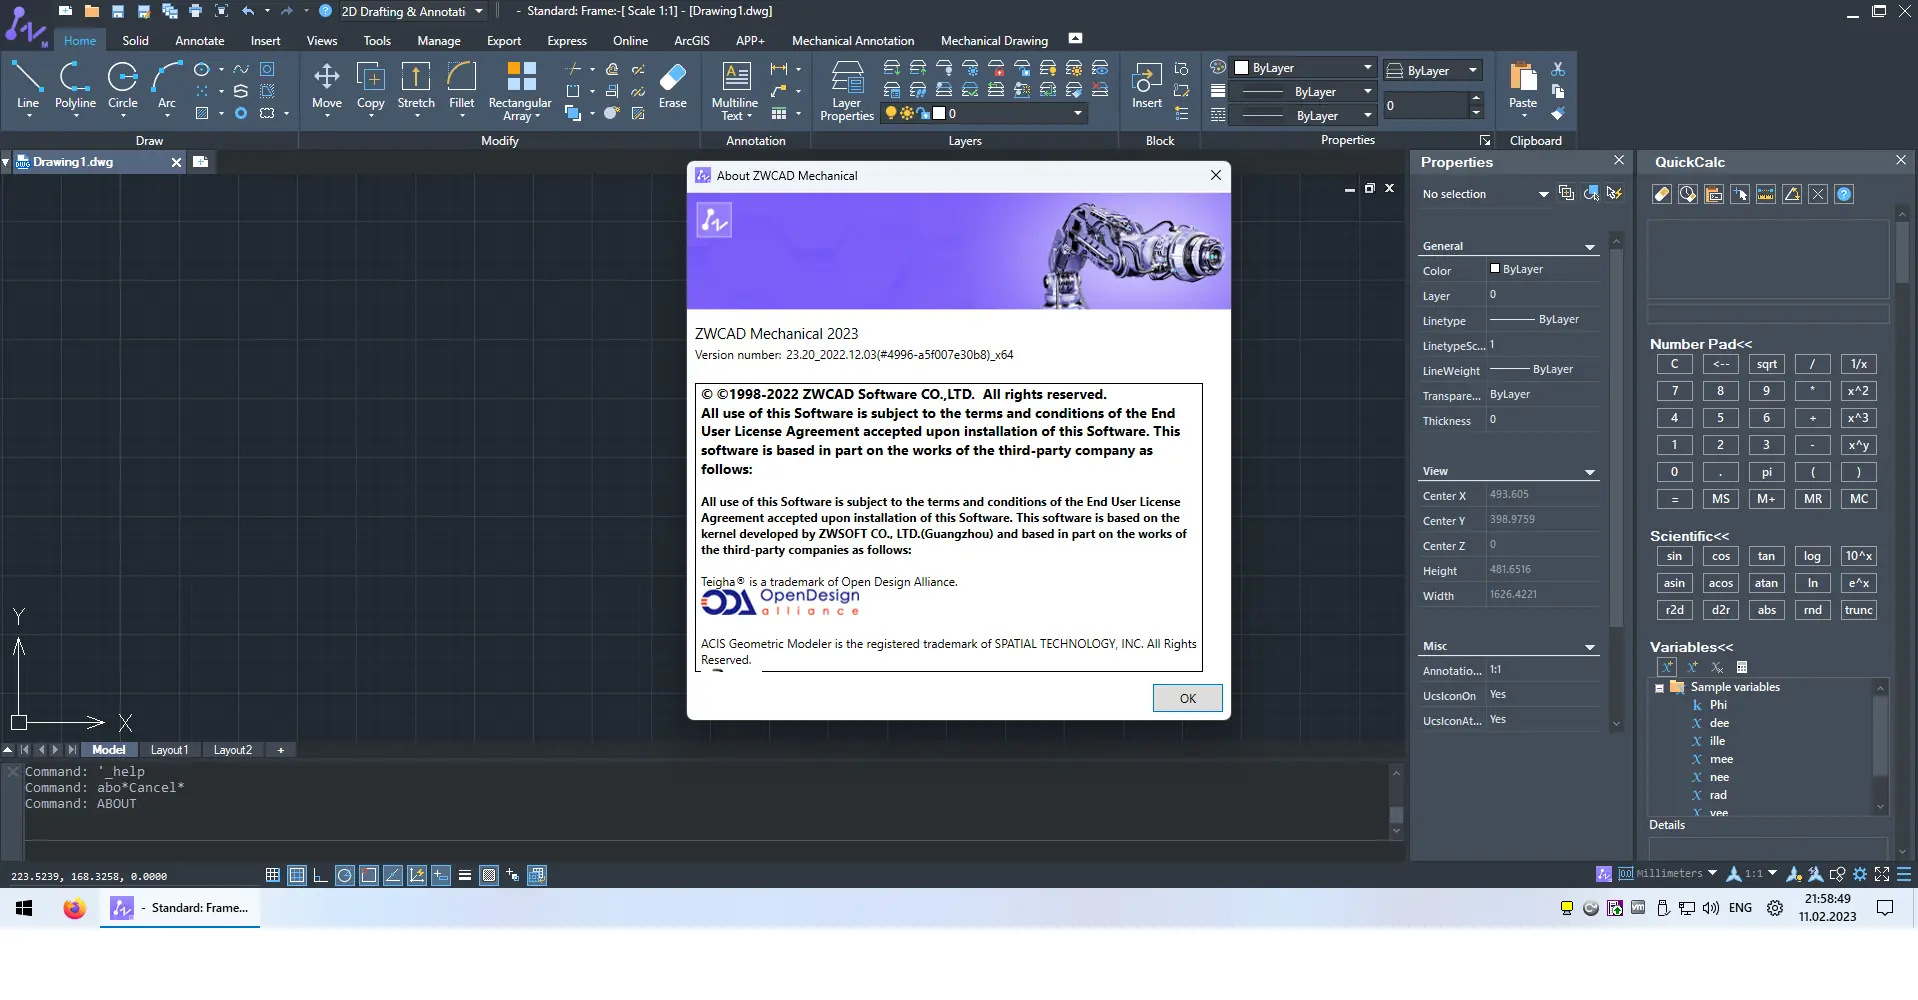Click the sqrt button in QuickCalc
The height and width of the screenshot is (1000, 1918).
1767,364
